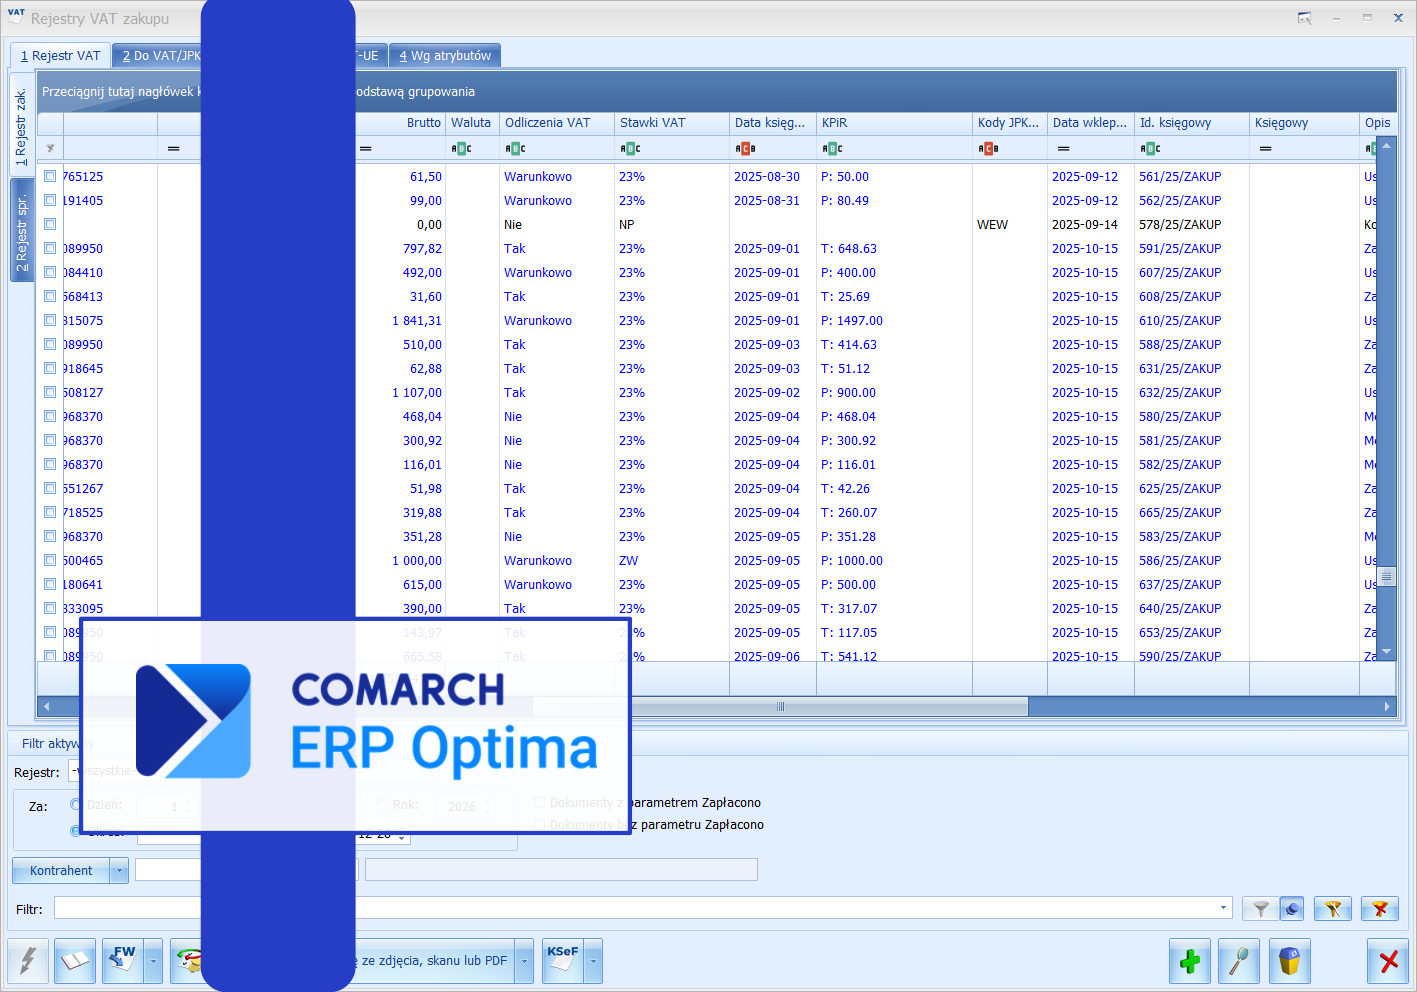Expand the Kontrahent button dropdown arrow

119,871
